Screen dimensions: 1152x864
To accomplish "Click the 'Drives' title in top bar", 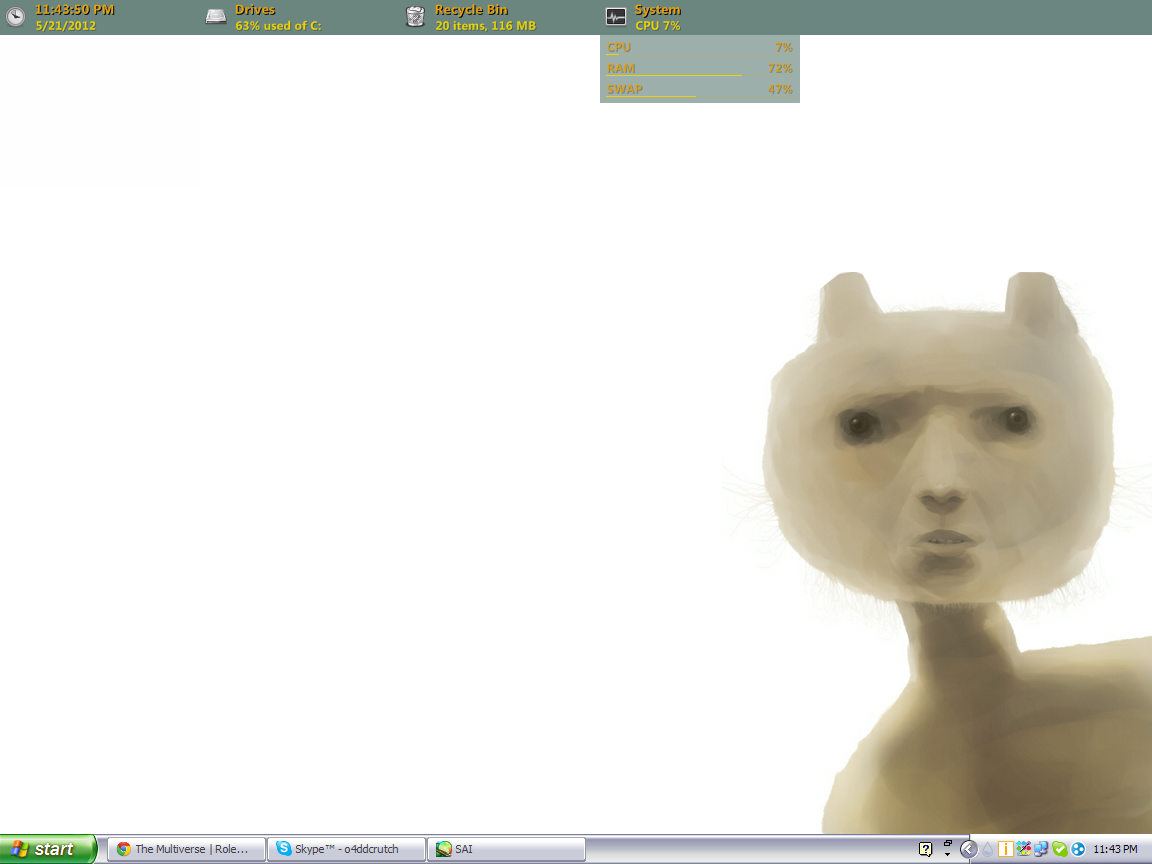I will (255, 10).
